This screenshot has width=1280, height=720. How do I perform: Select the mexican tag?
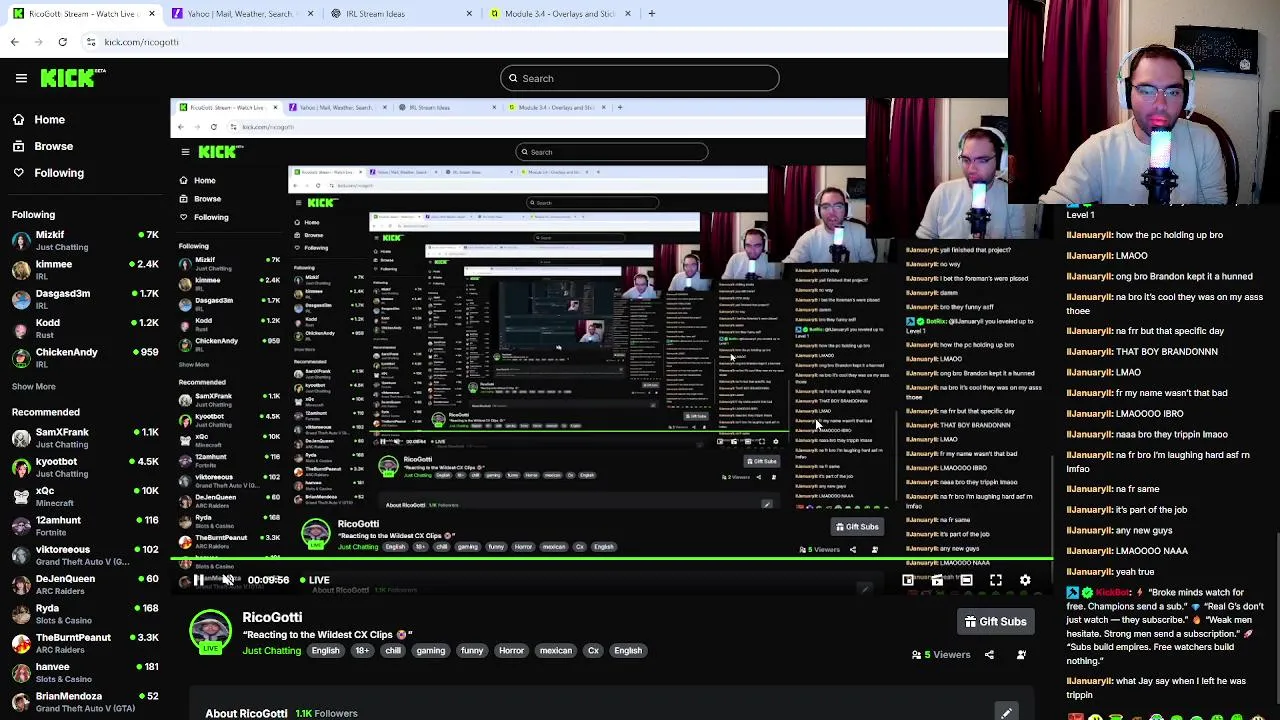coord(556,651)
